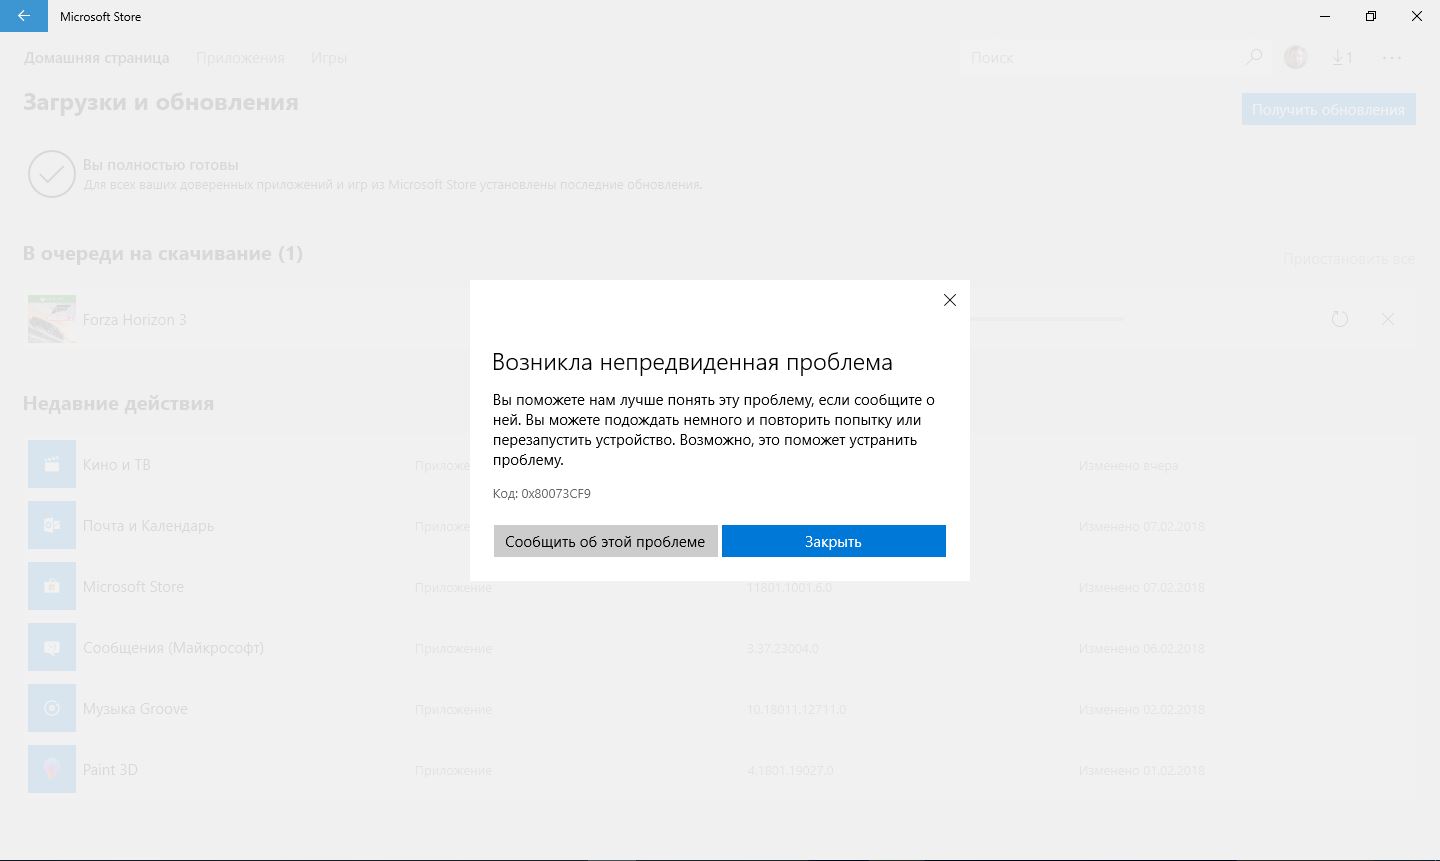Click the Почта и Календарь app icon
Screen dimensions: 1440x861
click(52, 525)
